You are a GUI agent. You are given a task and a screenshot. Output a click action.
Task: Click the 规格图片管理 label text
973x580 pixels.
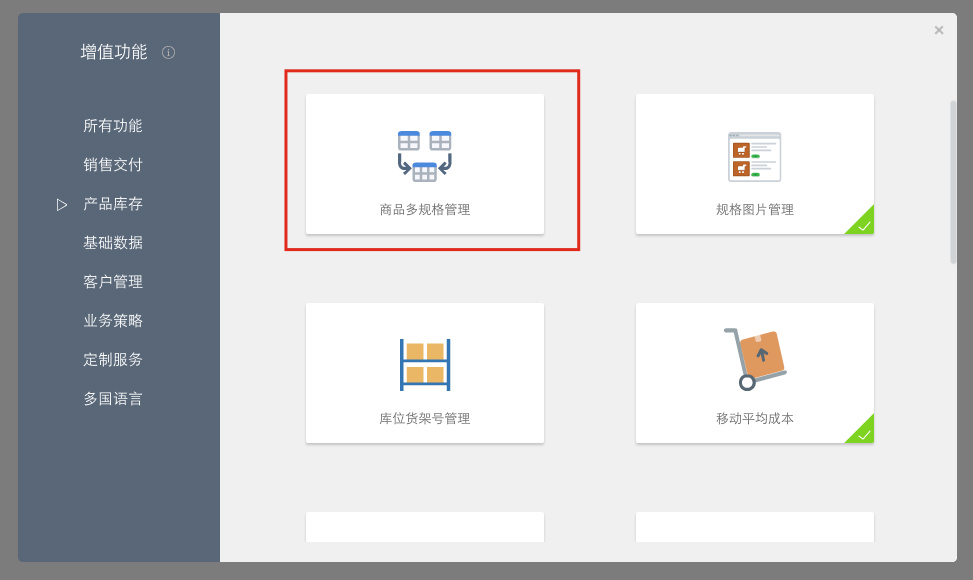(x=755, y=210)
